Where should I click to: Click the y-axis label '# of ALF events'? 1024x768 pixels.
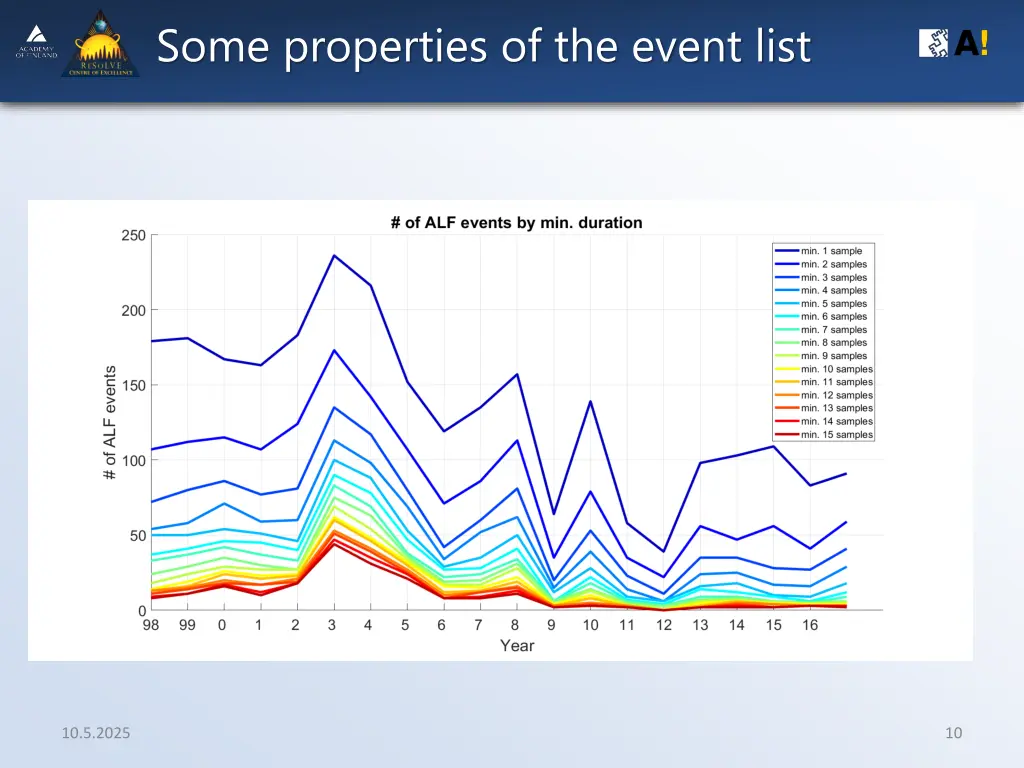(x=110, y=423)
